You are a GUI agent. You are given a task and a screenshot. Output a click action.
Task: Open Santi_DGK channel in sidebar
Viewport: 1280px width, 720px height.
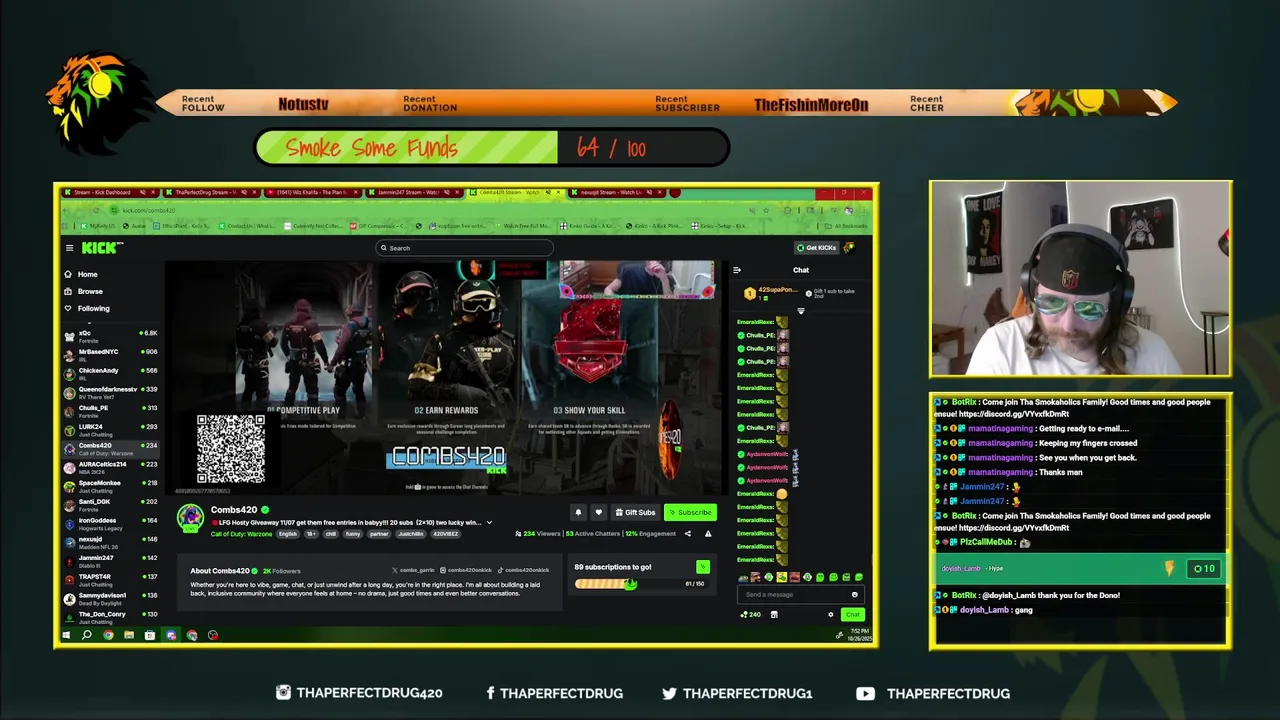click(x=110, y=505)
